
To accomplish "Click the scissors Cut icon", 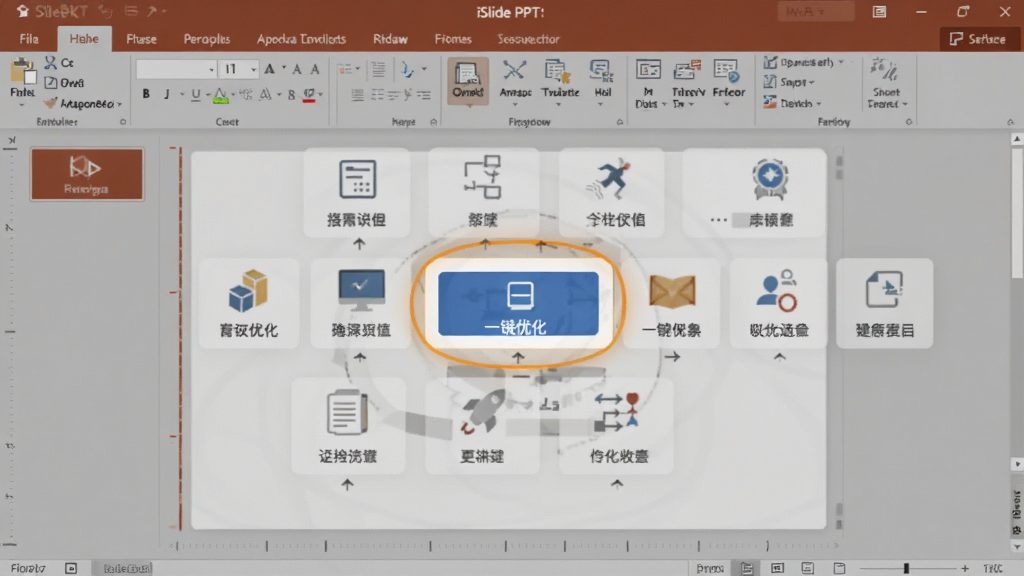I will (51, 63).
